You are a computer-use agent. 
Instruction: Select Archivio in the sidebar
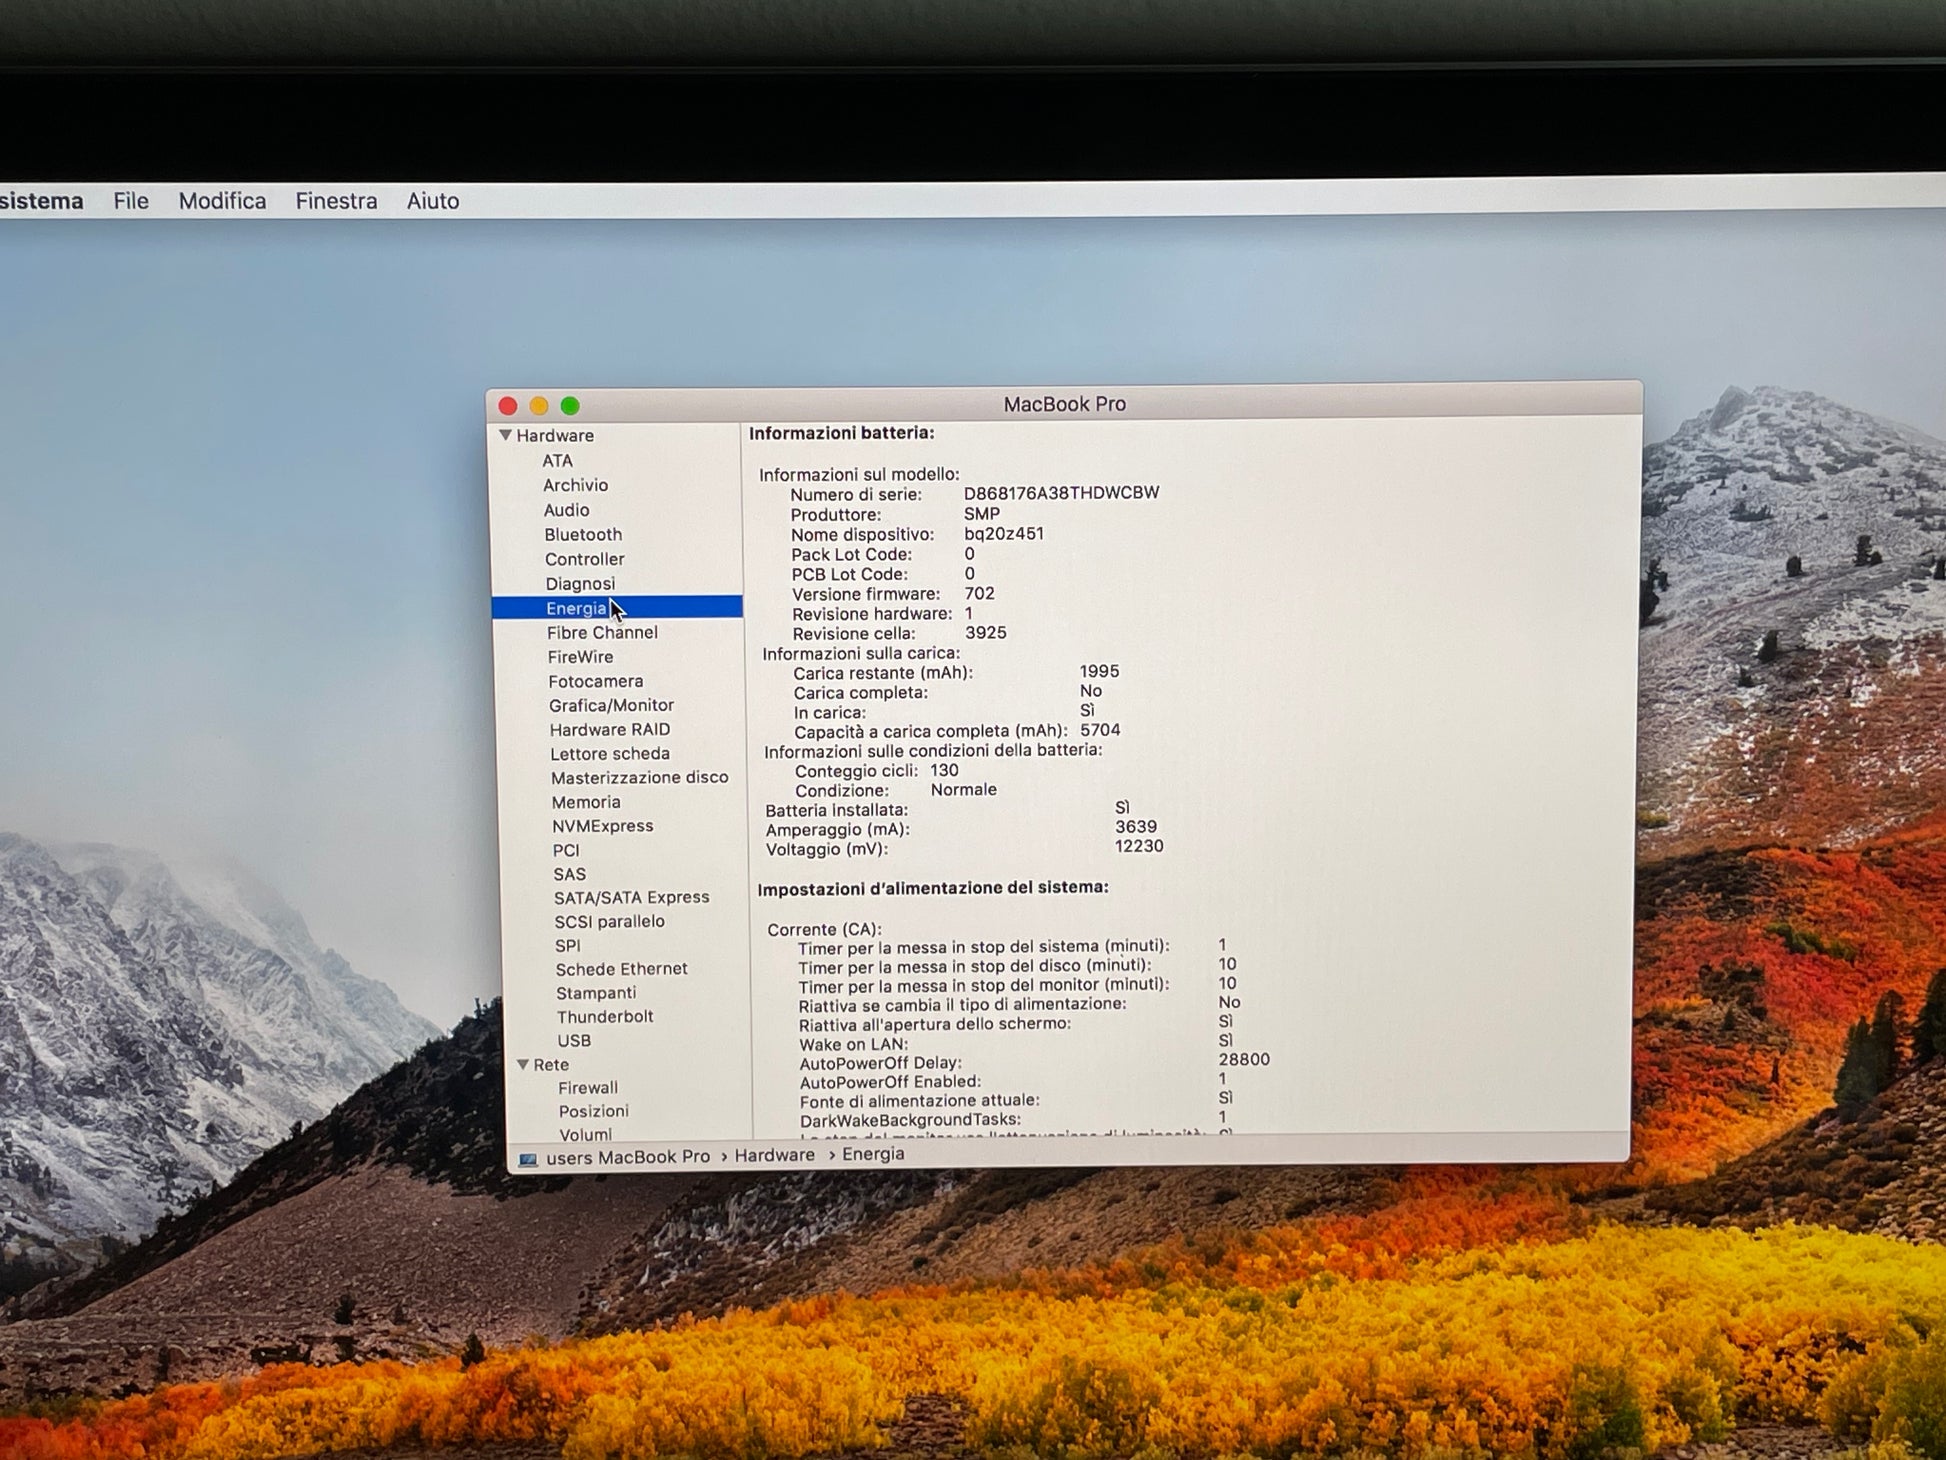pos(575,485)
